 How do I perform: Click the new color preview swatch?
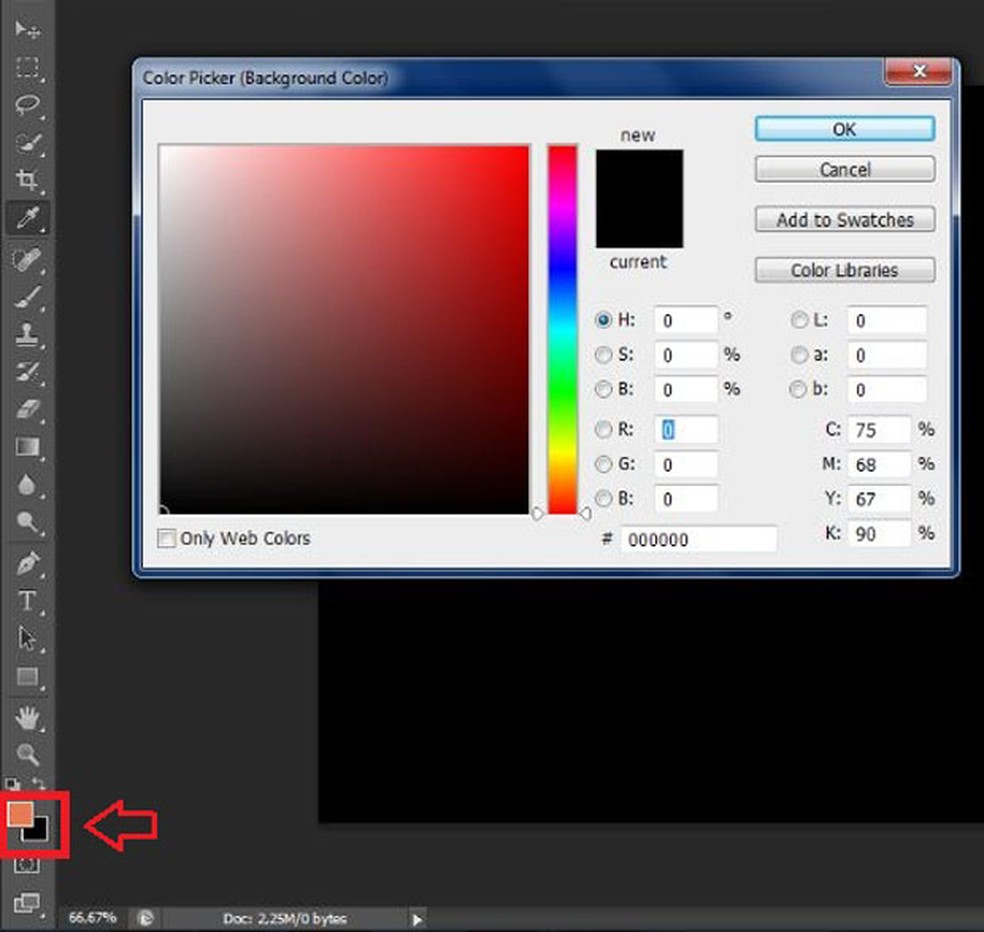pos(639,174)
